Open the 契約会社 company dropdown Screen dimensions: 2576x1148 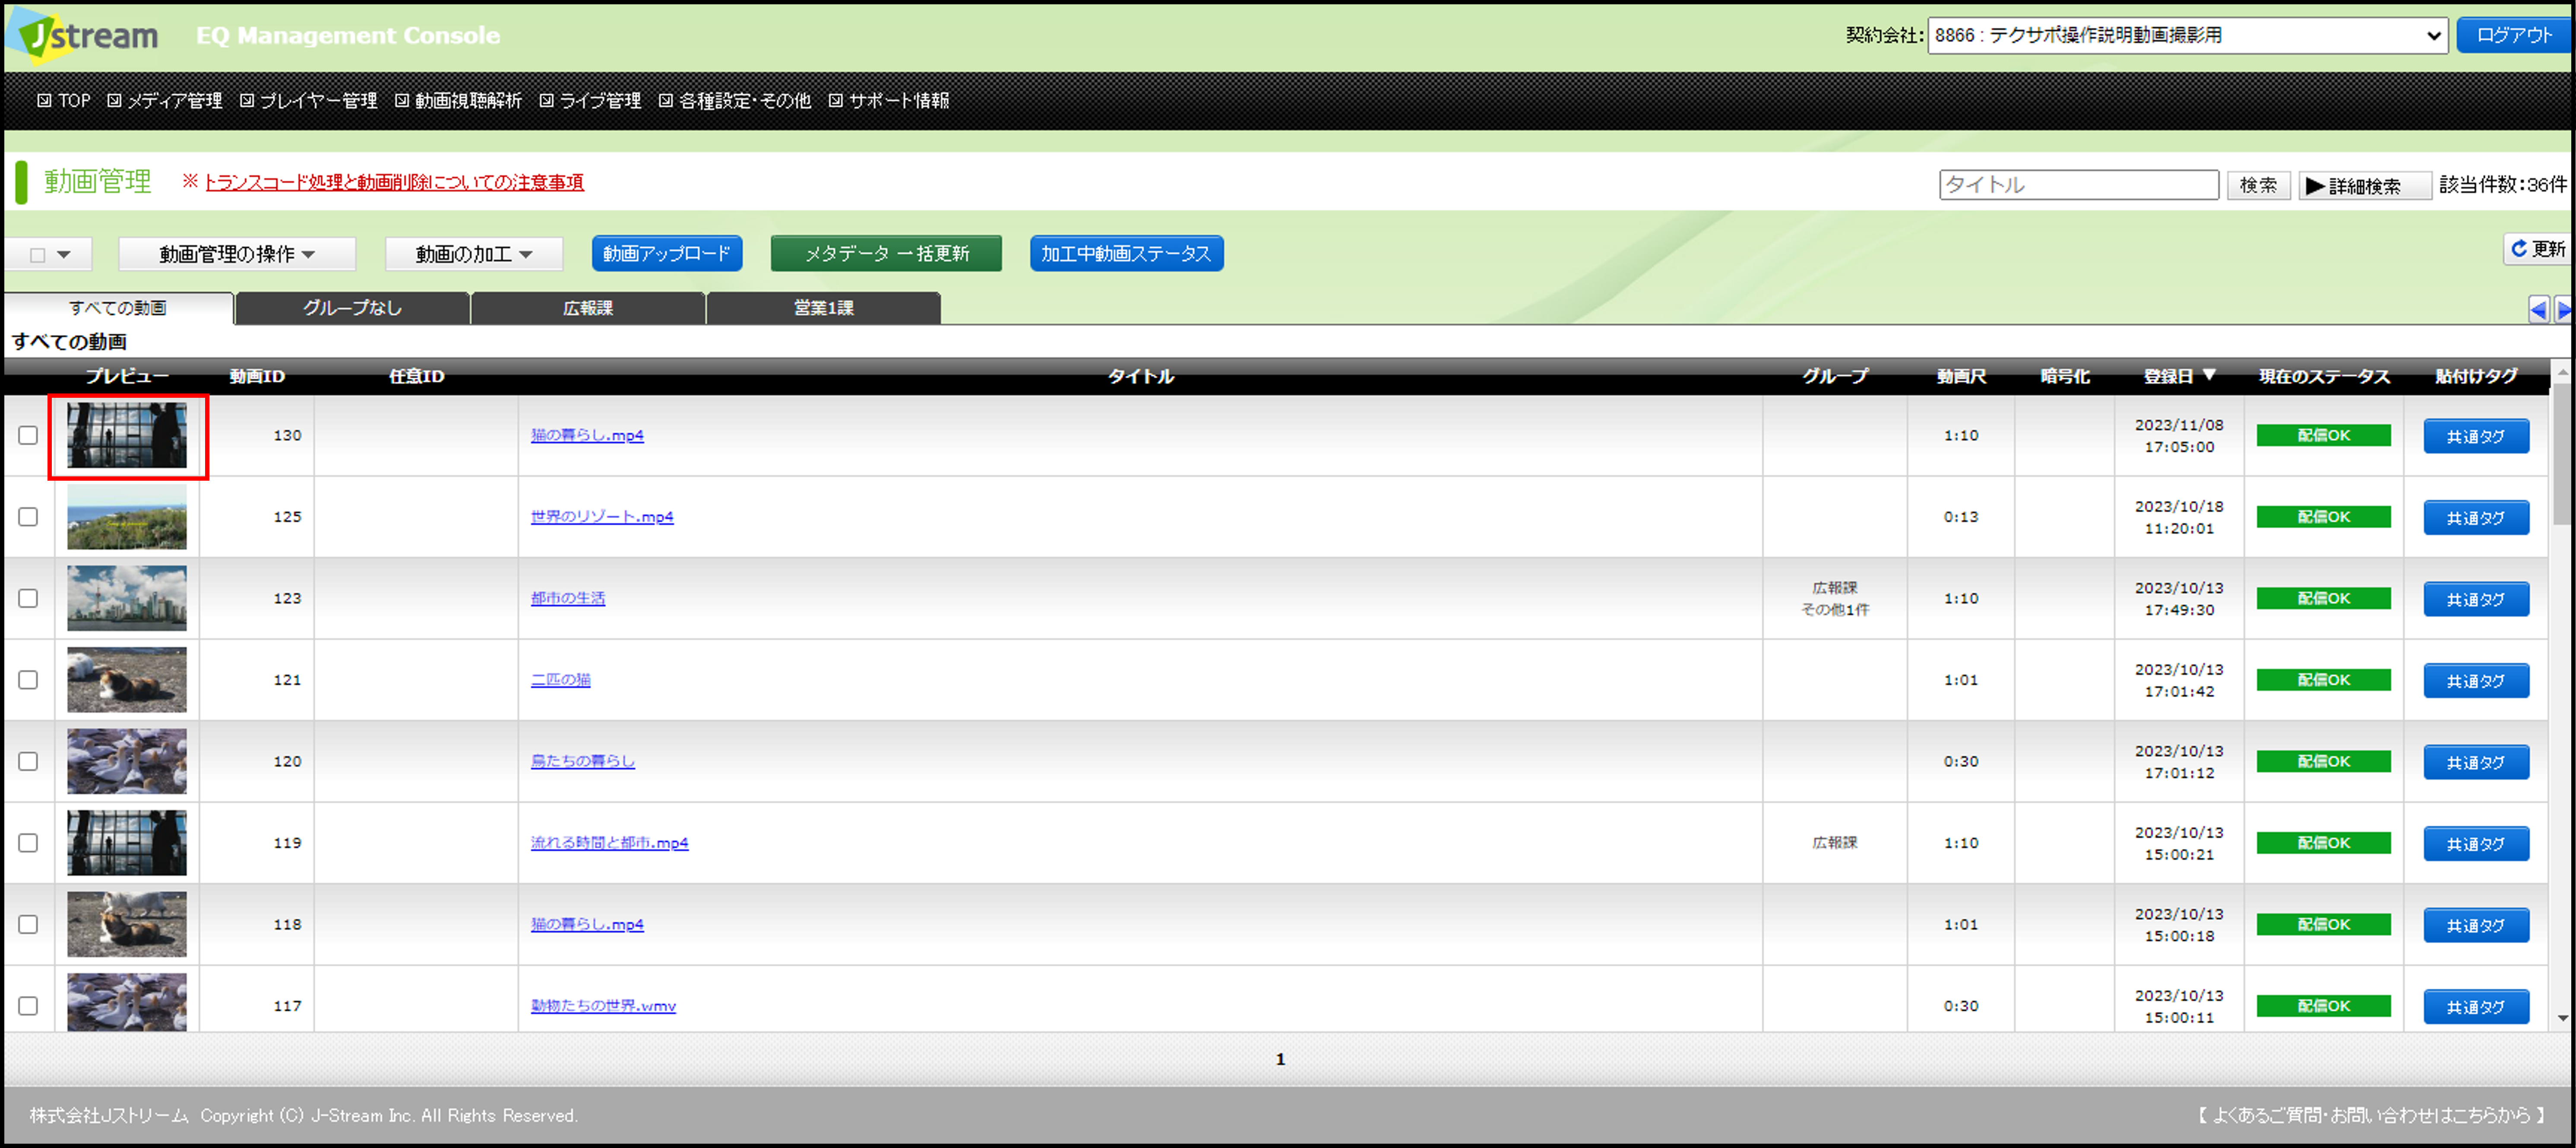2187,36
